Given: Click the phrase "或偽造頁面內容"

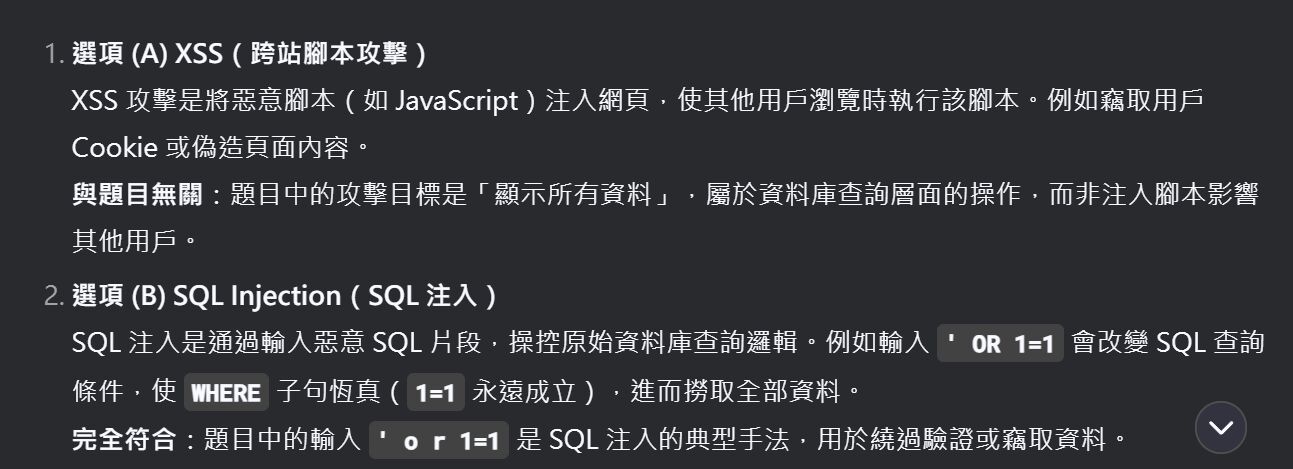Looking at the screenshot, I should pos(260,148).
